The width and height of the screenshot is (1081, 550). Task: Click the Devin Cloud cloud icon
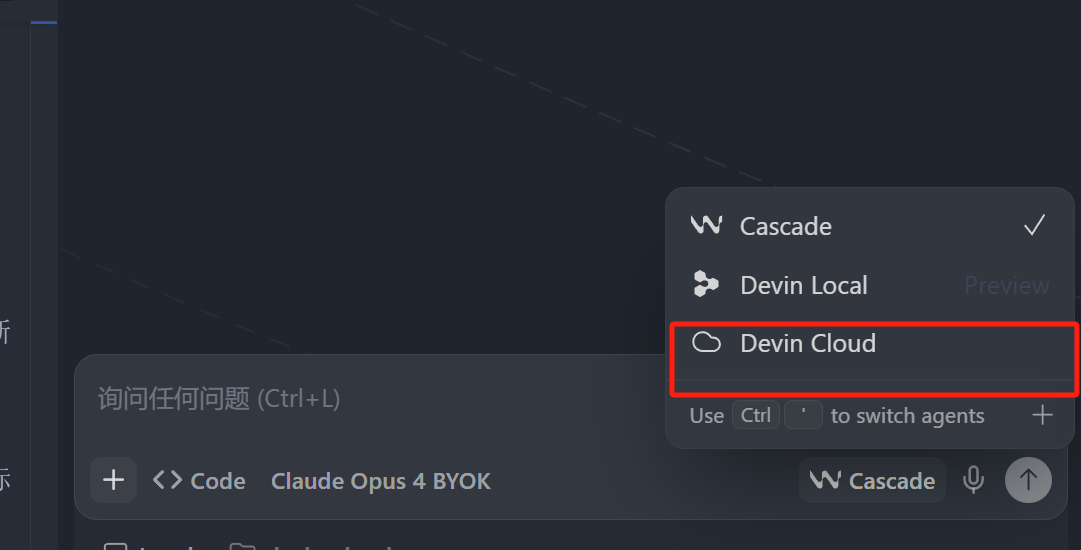(x=706, y=342)
